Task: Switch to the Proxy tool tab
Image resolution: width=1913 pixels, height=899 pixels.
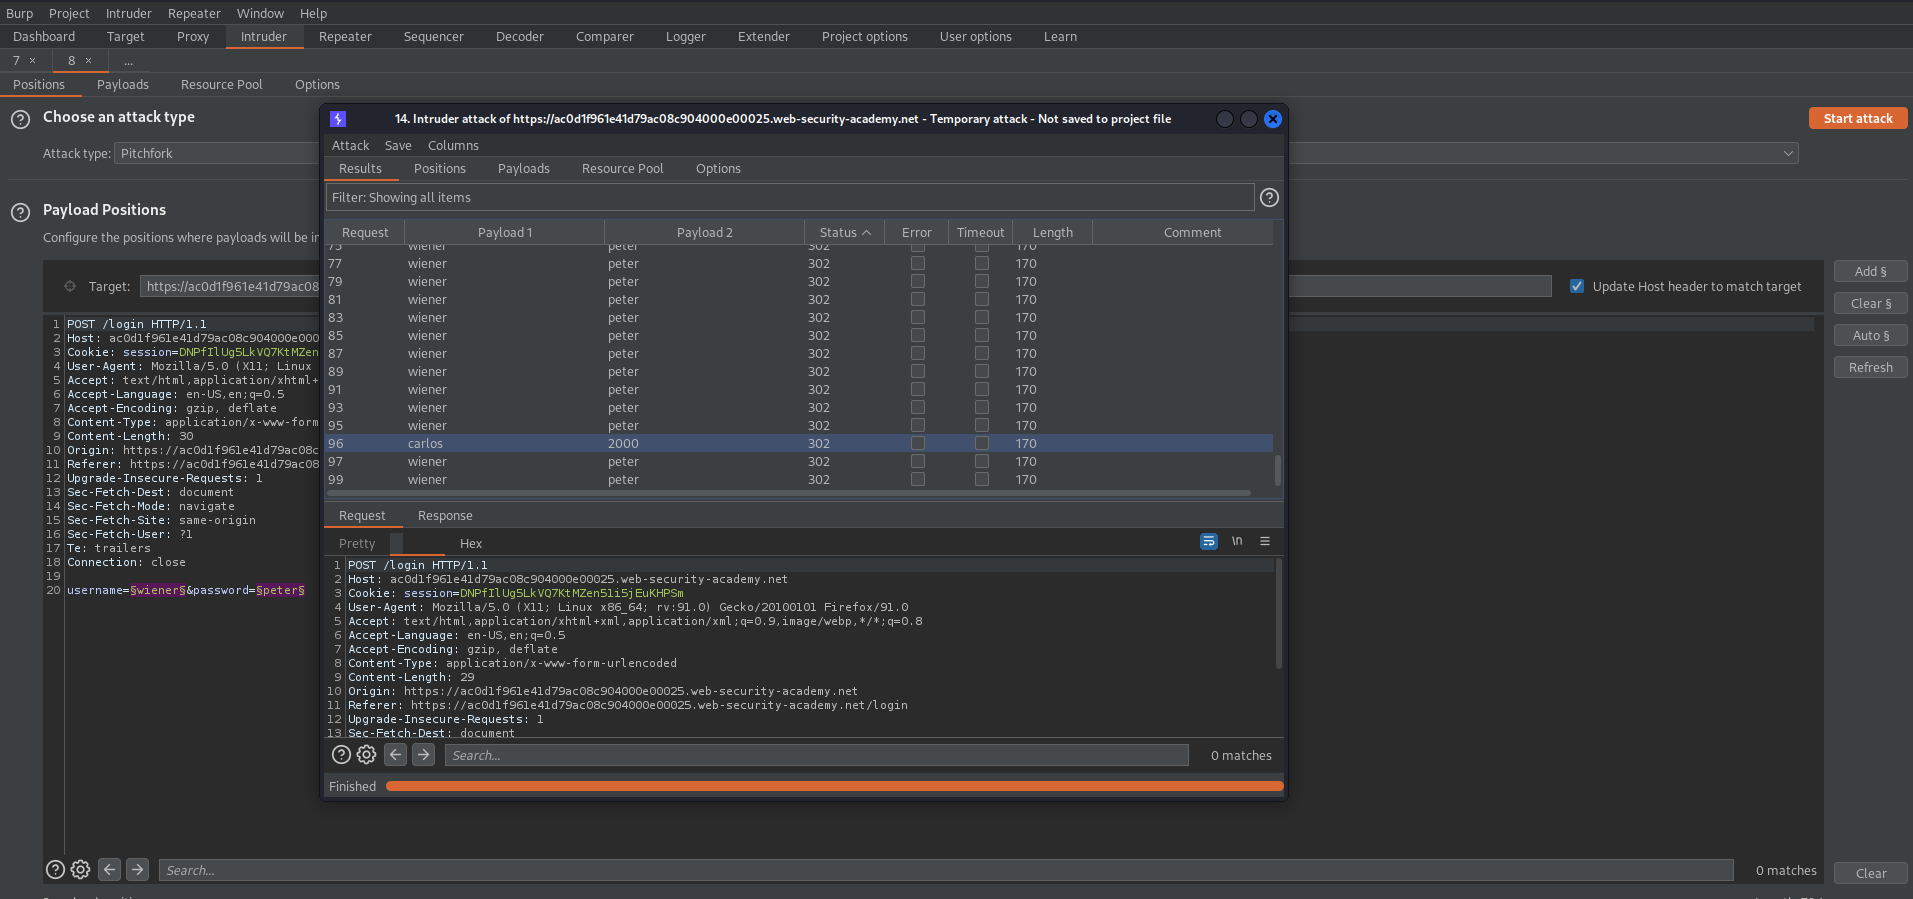Action: [193, 36]
